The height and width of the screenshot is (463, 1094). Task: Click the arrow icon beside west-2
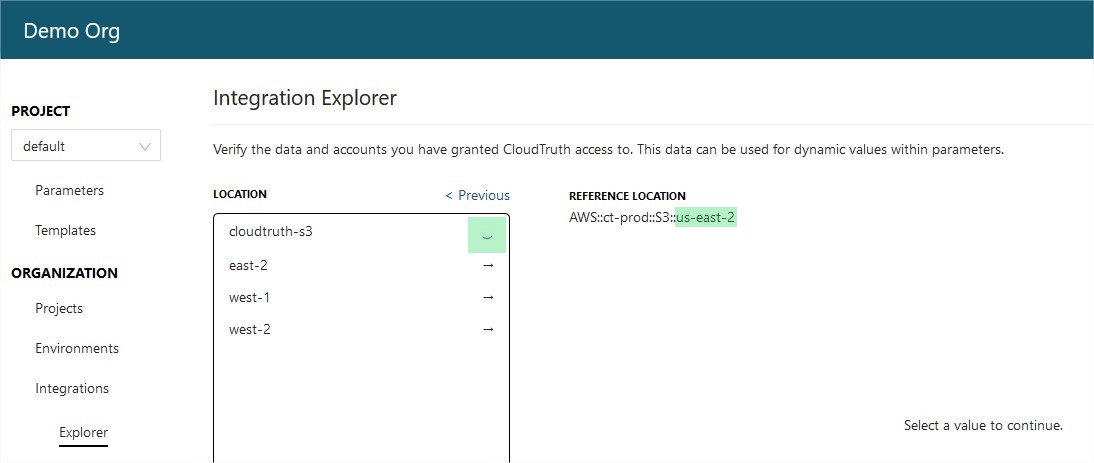click(x=488, y=330)
